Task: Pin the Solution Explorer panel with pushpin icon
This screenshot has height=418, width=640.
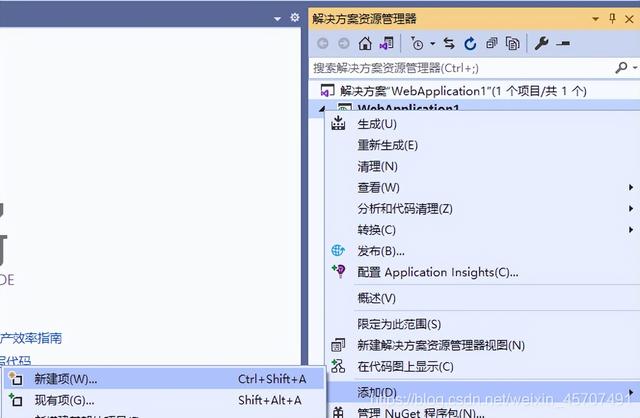Action: tap(612, 18)
